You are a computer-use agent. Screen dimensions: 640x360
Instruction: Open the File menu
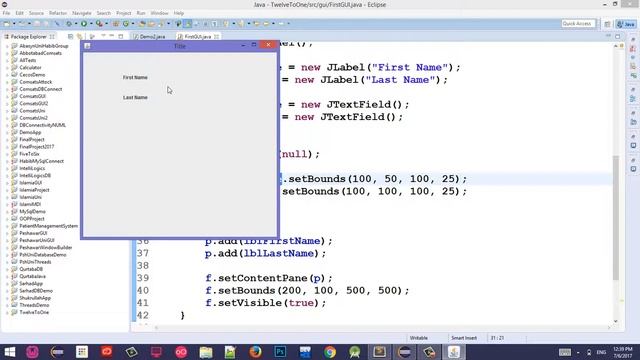[x=6, y=13]
